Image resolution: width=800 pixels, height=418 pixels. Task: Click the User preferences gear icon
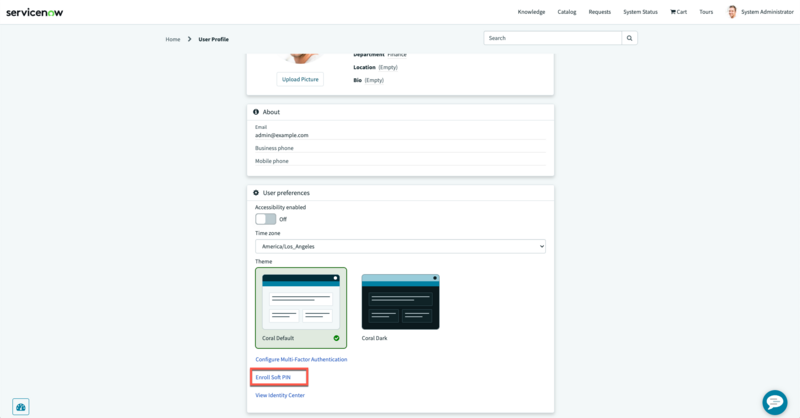point(256,193)
